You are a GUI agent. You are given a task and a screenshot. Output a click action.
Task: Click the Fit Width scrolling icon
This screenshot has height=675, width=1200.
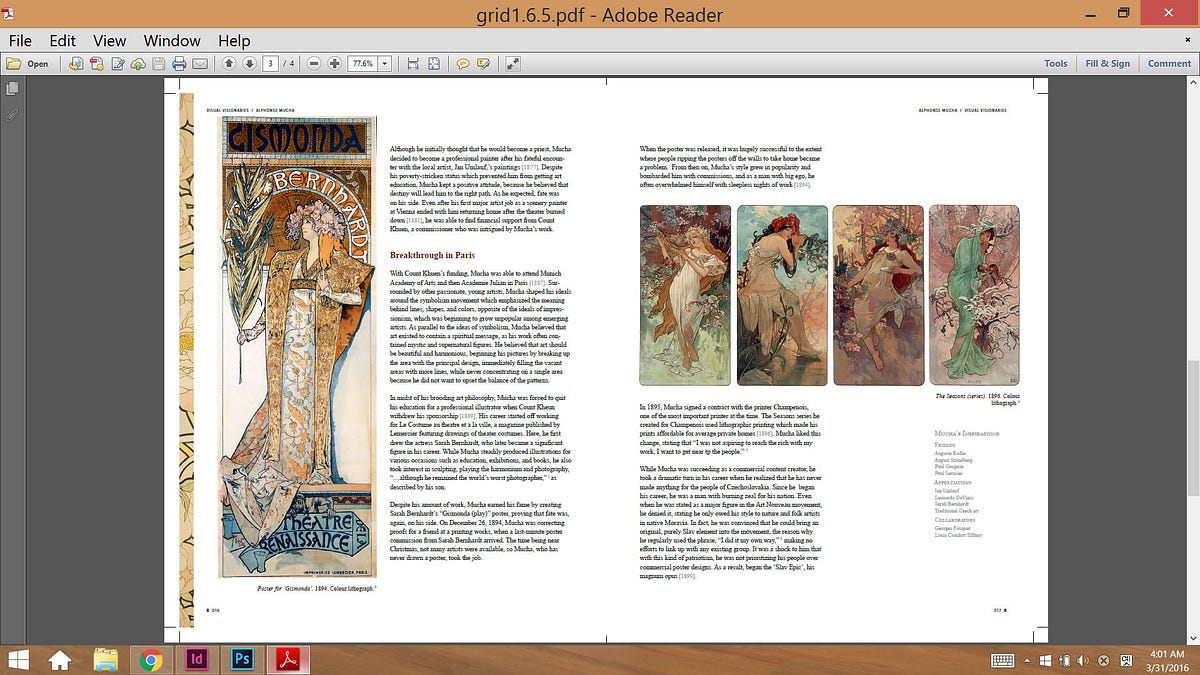(413, 63)
